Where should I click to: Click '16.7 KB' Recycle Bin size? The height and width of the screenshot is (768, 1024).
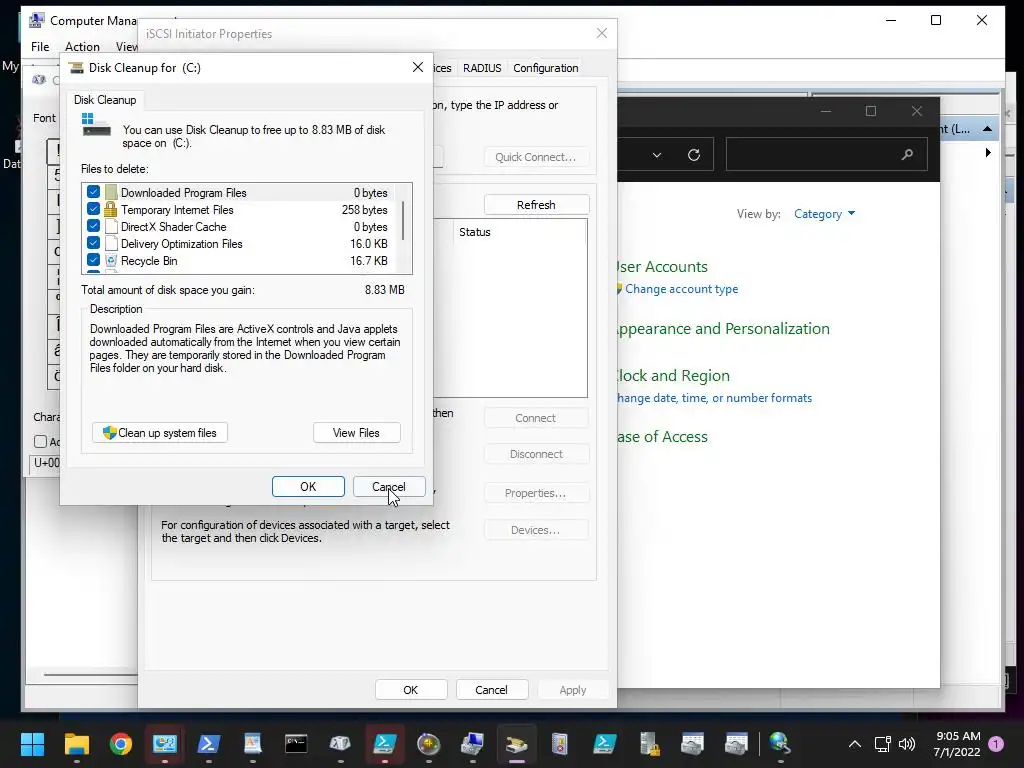click(x=369, y=261)
